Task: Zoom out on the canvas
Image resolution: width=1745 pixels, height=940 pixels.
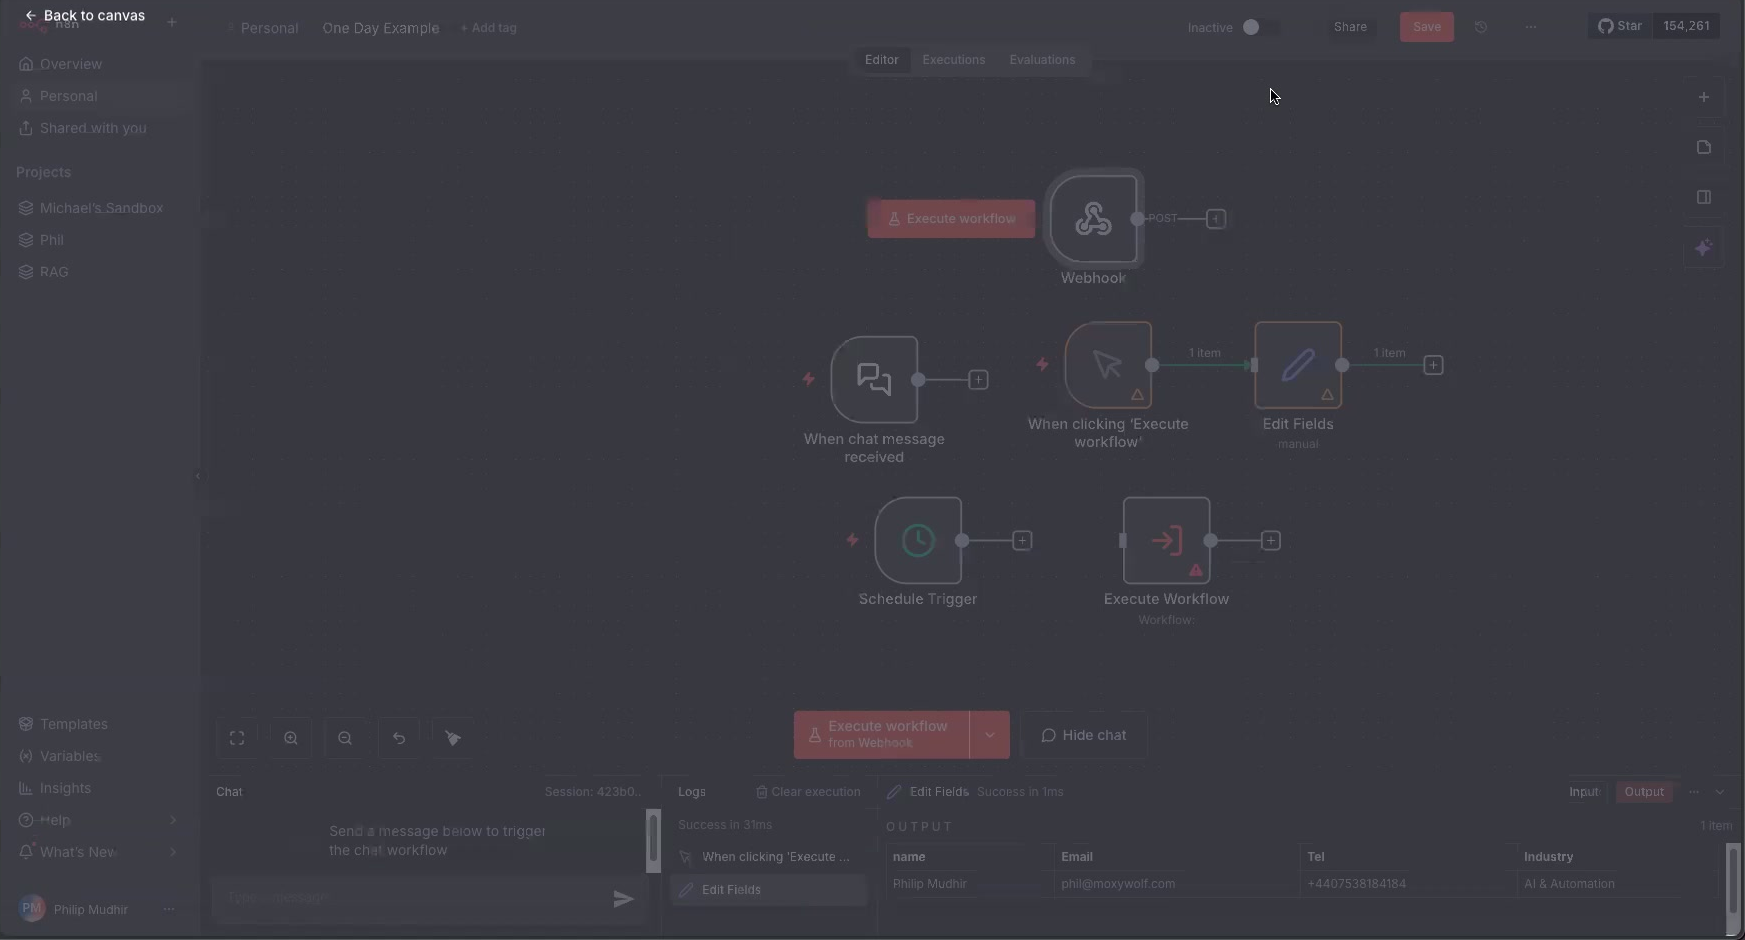Action: pyautogui.click(x=345, y=738)
